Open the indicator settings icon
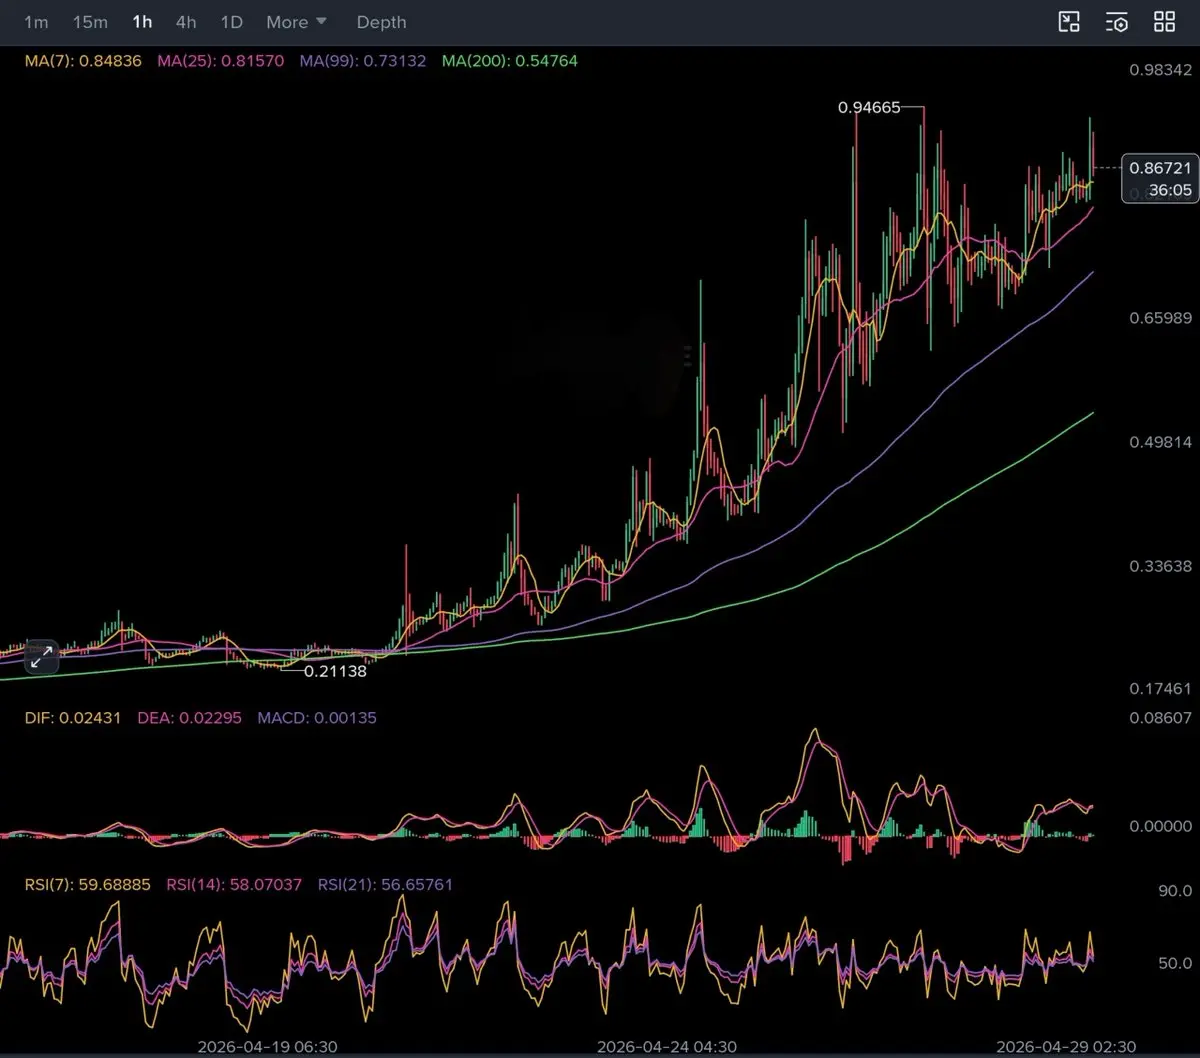The width and height of the screenshot is (1200, 1058). [x=1117, y=22]
